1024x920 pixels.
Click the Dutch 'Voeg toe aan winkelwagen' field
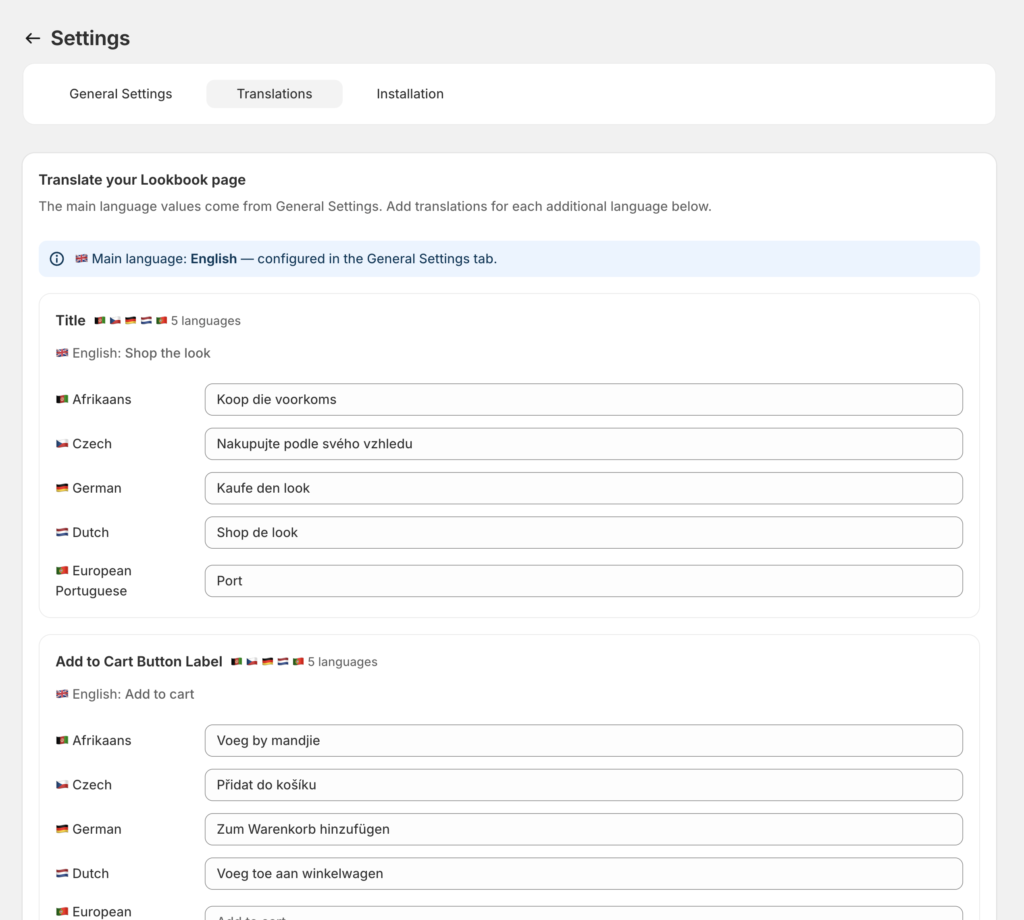(583, 873)
